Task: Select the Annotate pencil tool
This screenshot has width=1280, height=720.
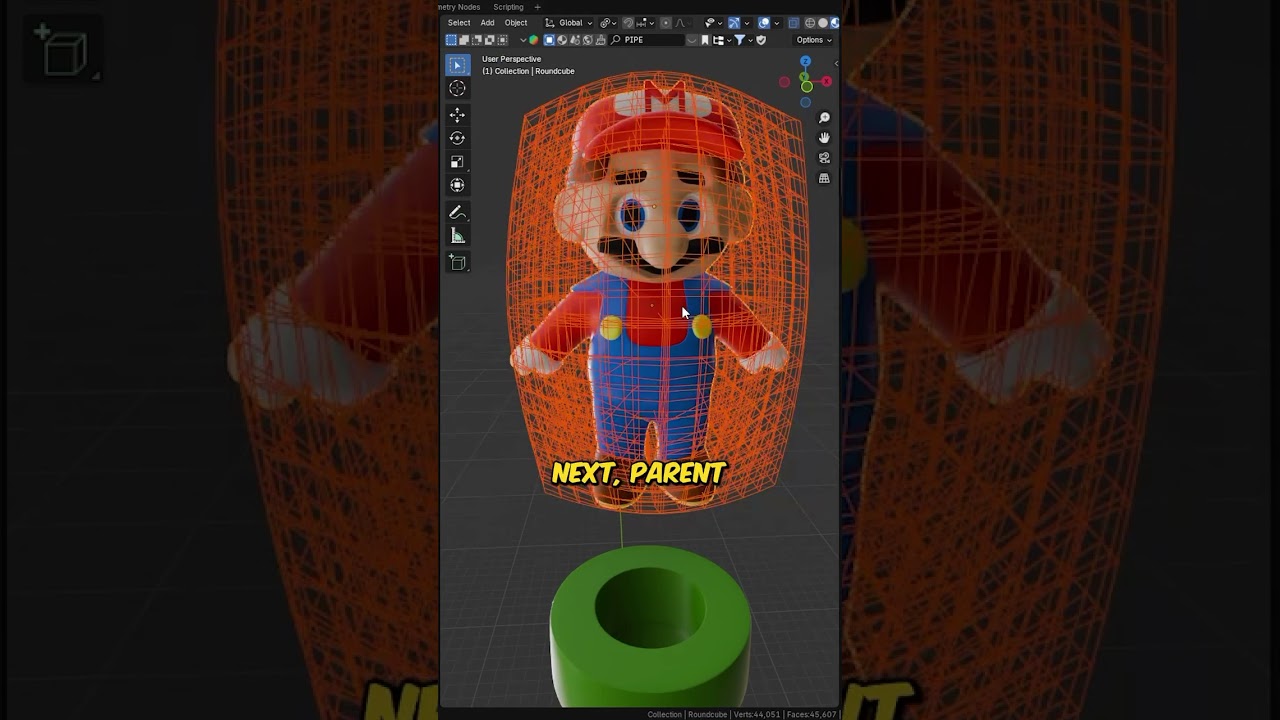Action: 457,212
